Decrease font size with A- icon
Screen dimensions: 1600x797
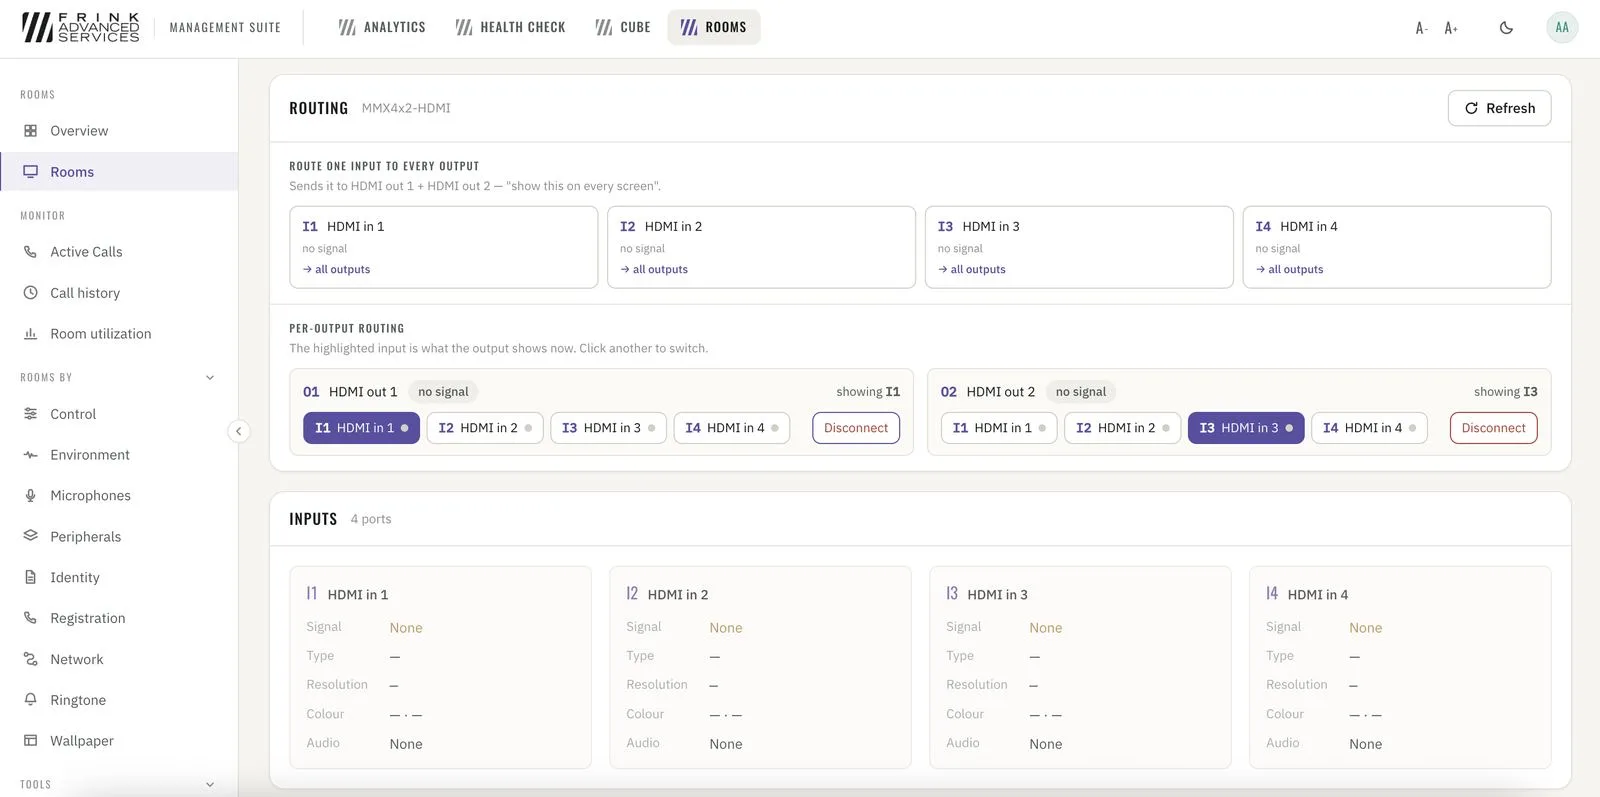coord(1421,28)
